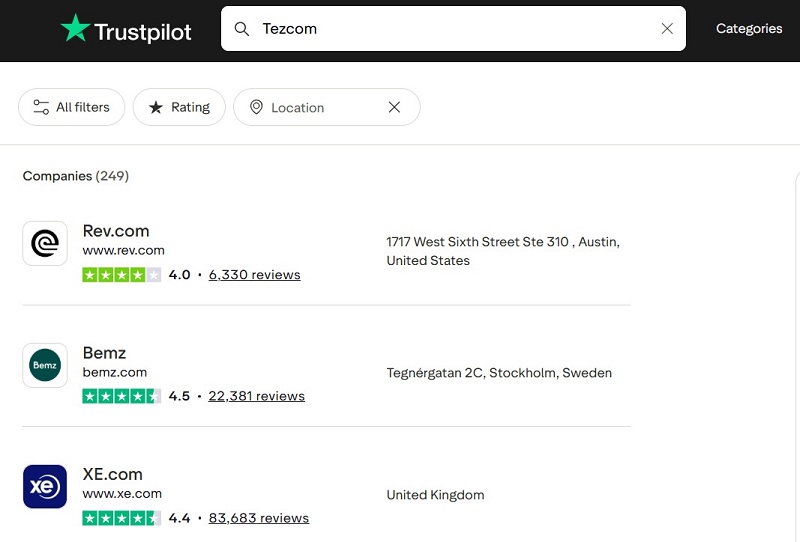Click XE.com United Kingdom location text

pyautogui.click(x=435, y=495)
